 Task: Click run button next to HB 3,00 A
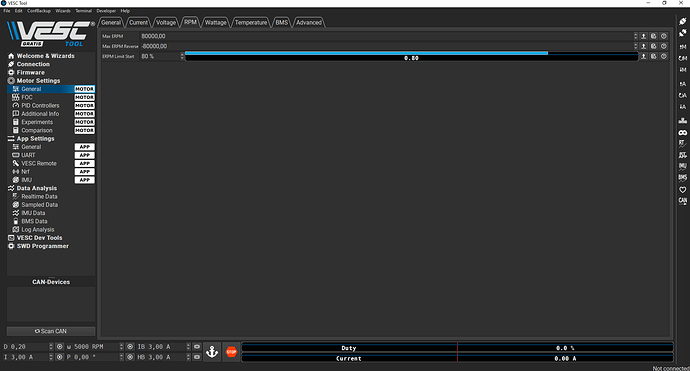[x=197, y=357]
